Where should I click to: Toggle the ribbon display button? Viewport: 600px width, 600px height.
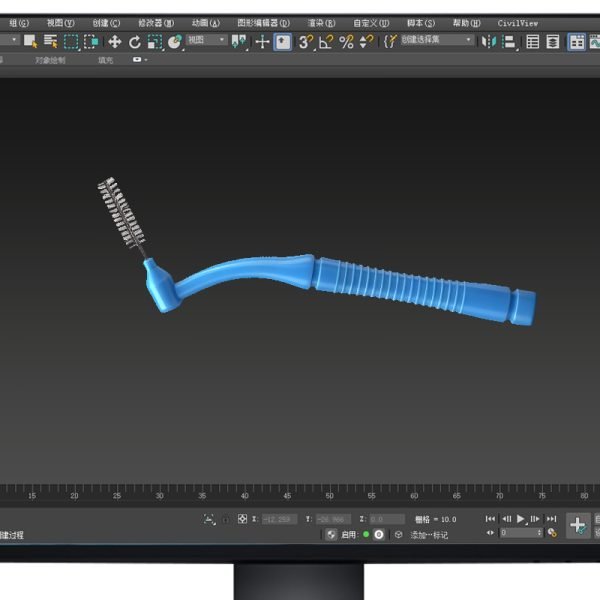pyautogui.click(x=577, y=42)
